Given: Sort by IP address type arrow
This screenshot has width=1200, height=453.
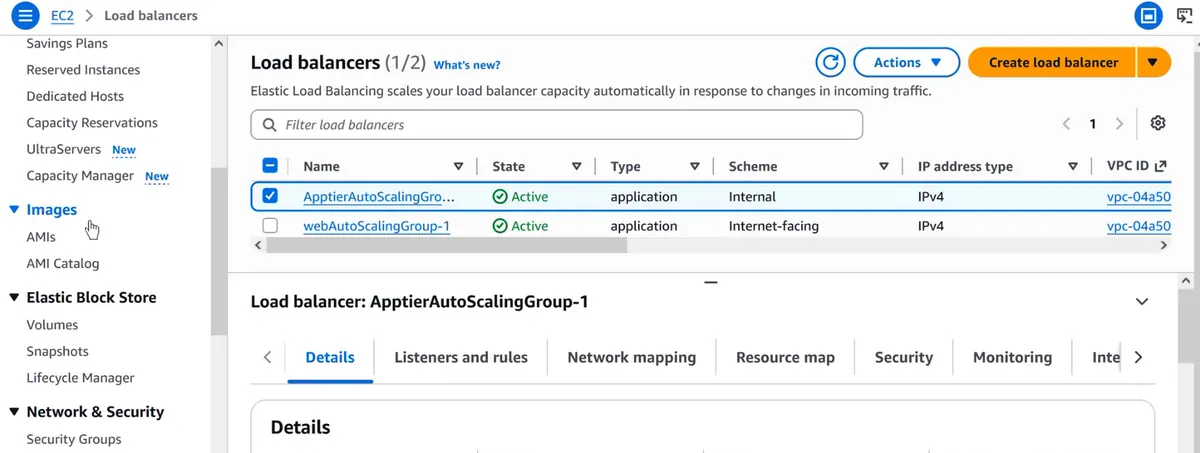Looking at the screenshot, I should pos(1073,167).
